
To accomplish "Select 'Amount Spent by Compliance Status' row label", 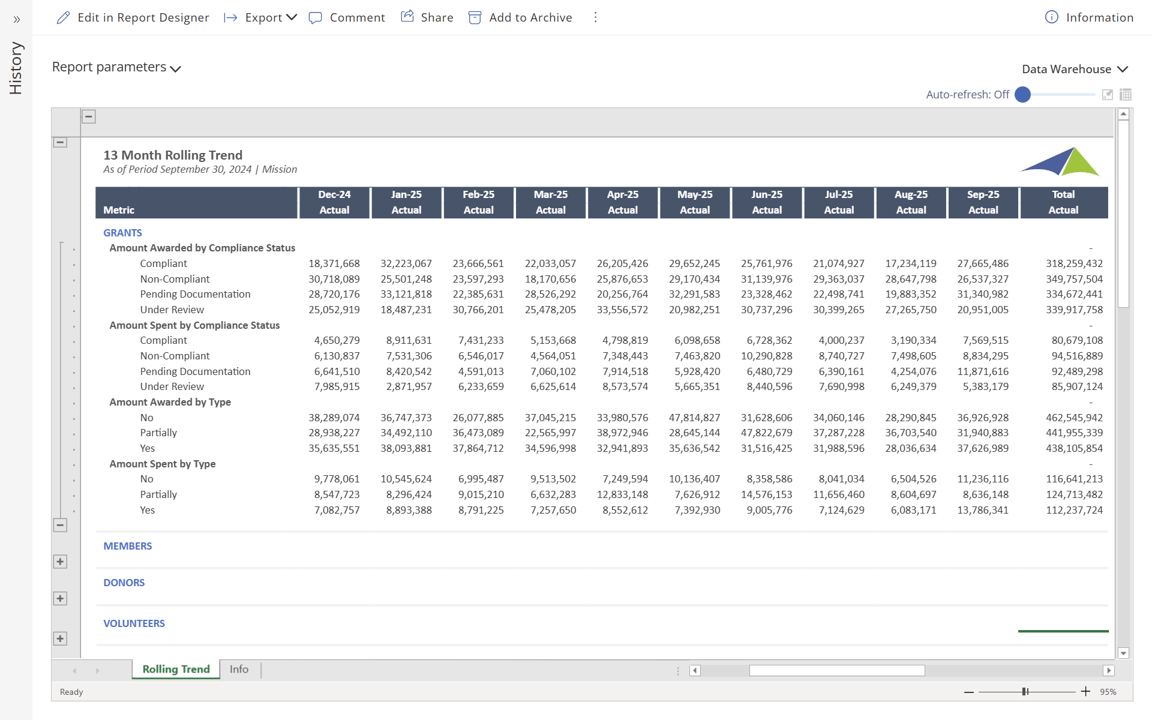I will 195,325.
